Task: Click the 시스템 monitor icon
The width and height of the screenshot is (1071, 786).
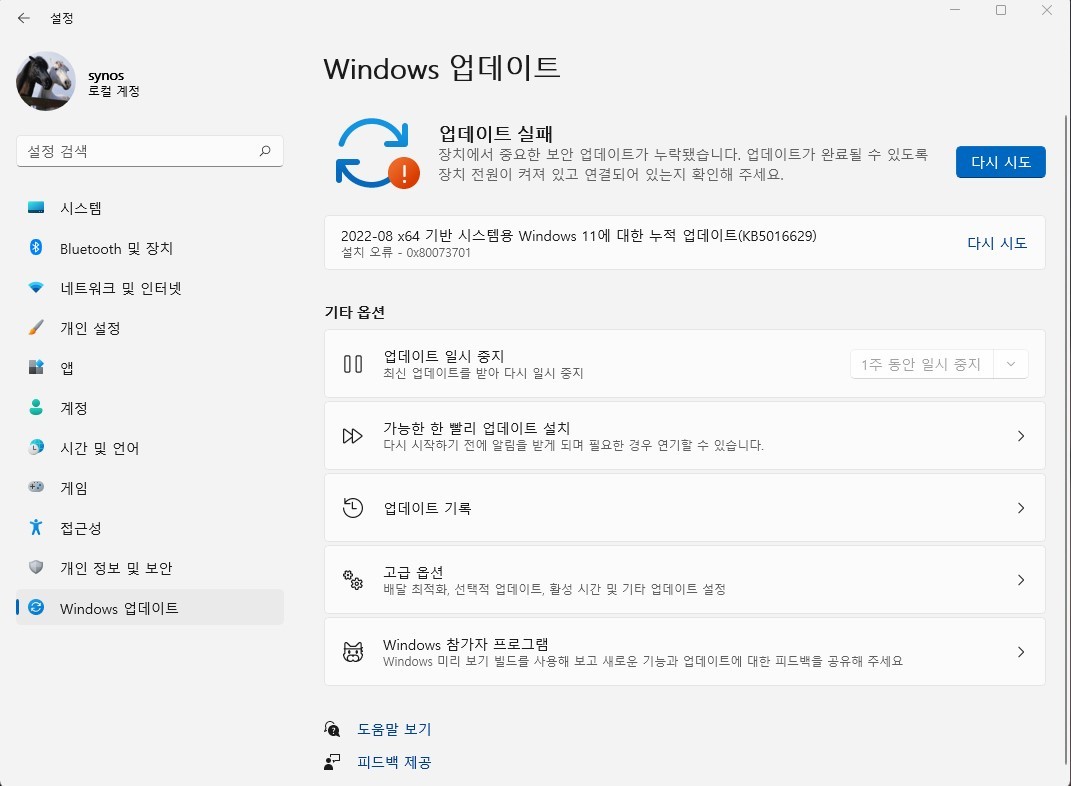Action: pos(36,208)
